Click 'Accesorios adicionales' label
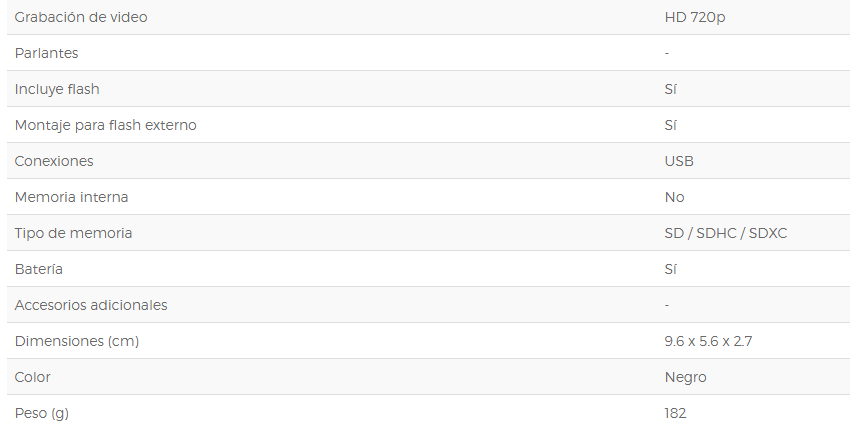This screenshot has width=850, height=438. 91,305
